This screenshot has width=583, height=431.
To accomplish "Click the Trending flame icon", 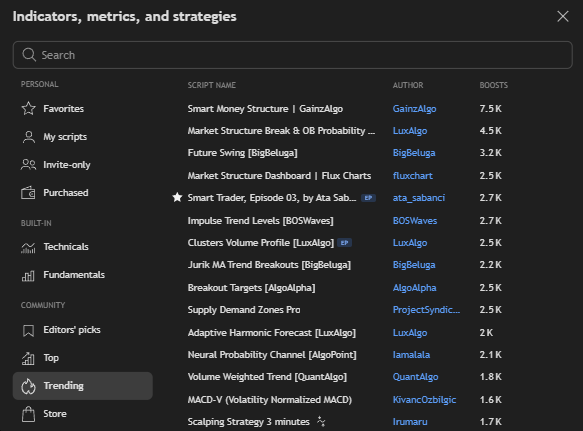I will (28, 386).
